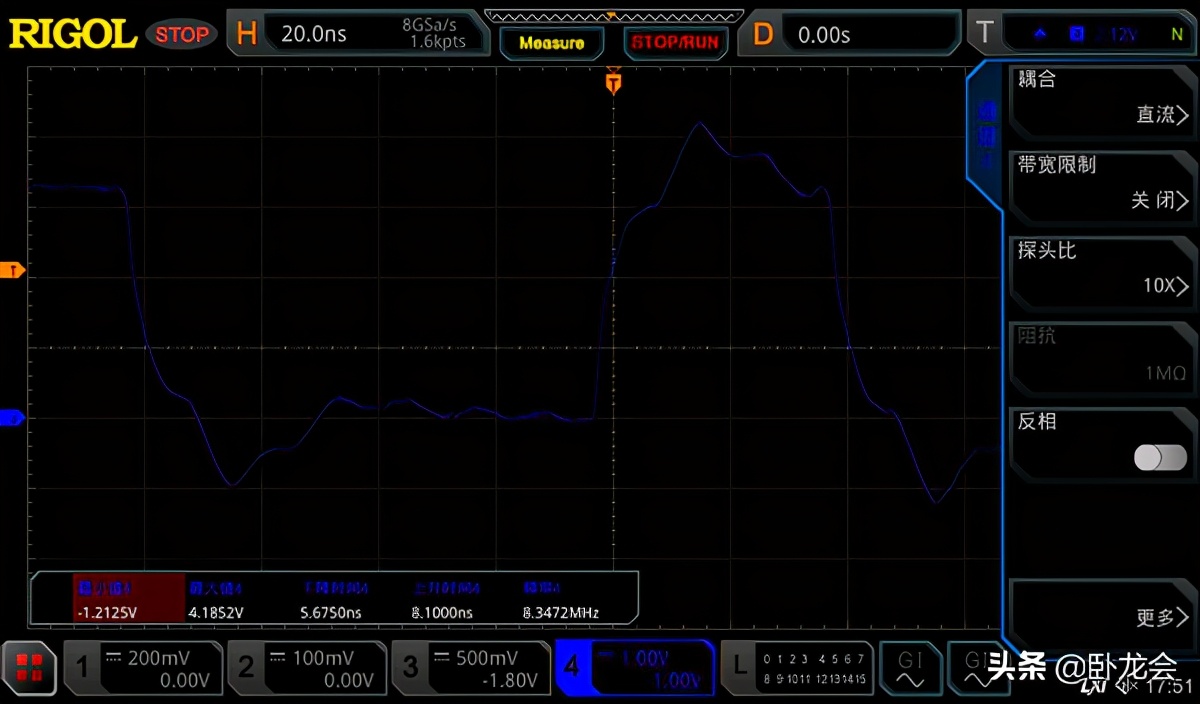
Task: Tap the STOP/RUN button
Action: click(676, 43)
